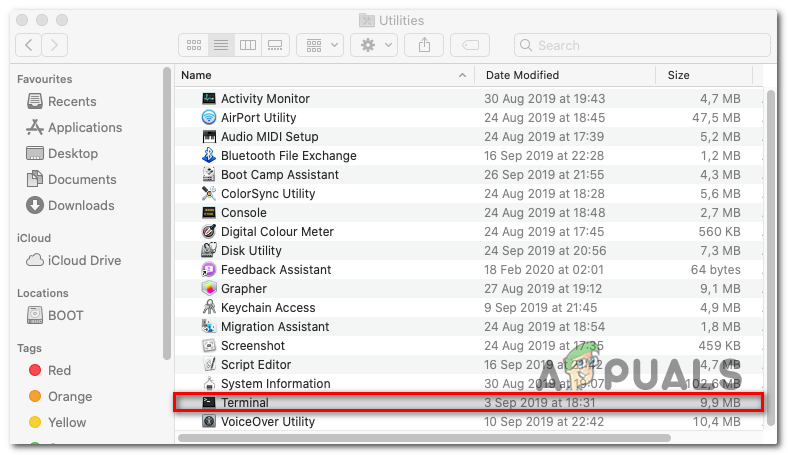The width and height of the screenshot is (788, 455).
Task: Open iCloud Drive in the sidebar
Action: [x=73, y=260]
